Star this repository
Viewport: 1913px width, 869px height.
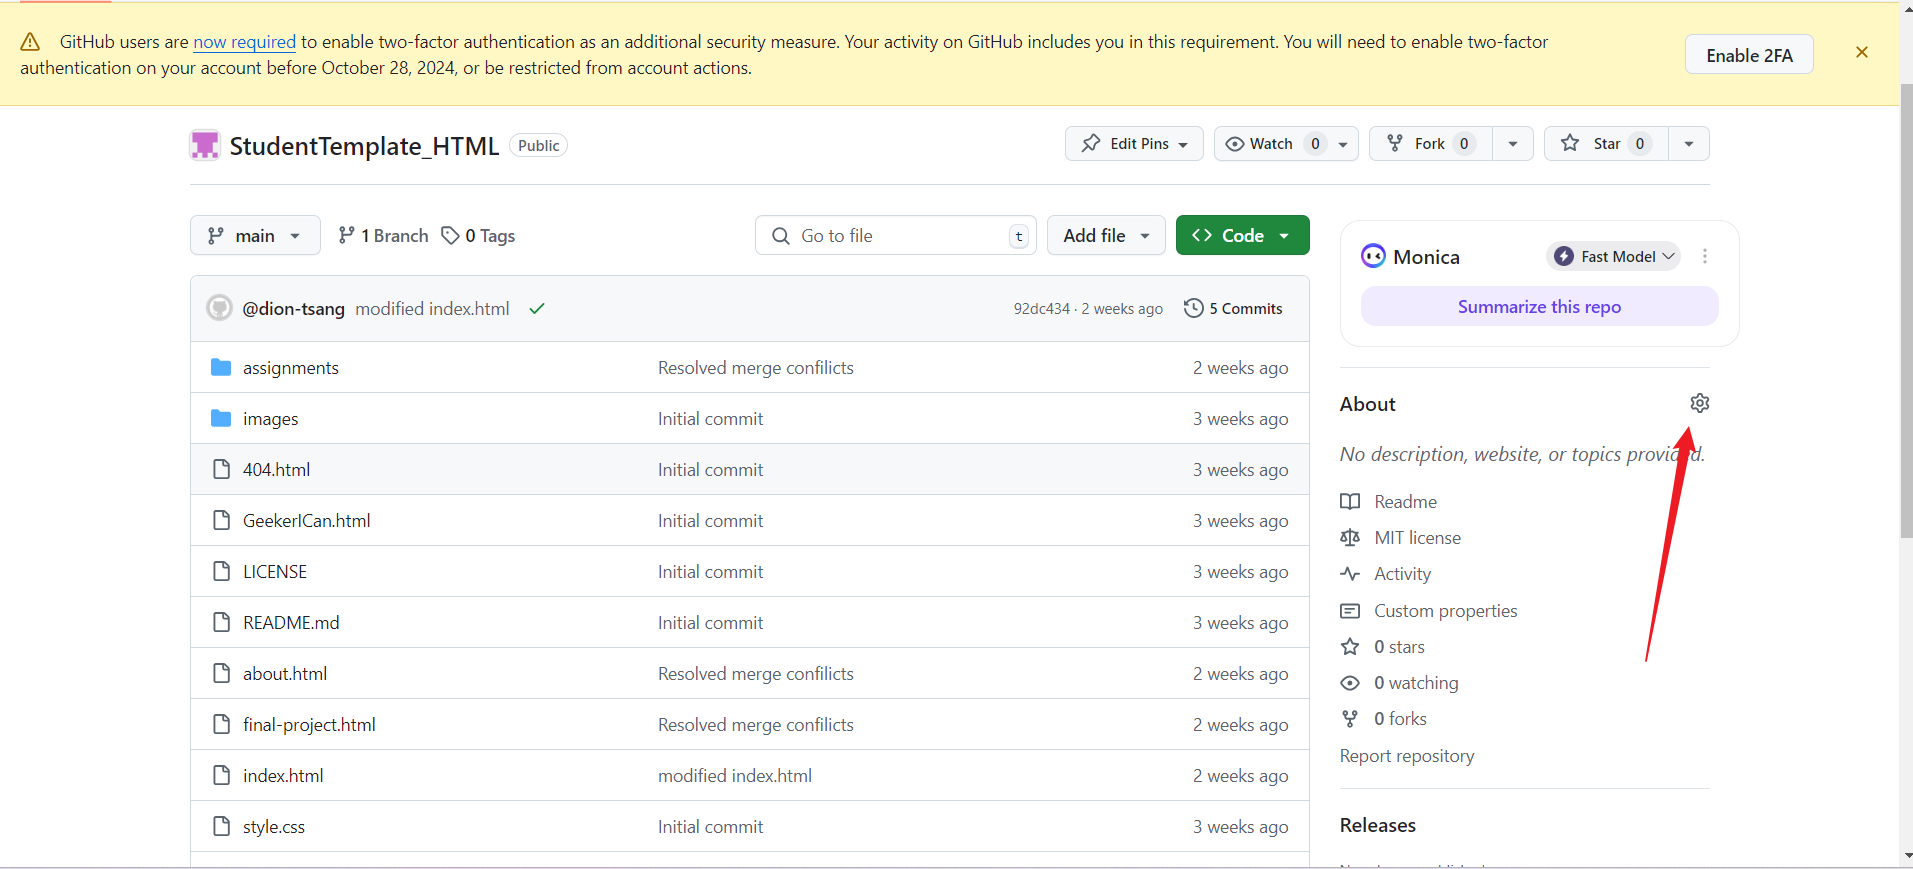(1606, 144)
